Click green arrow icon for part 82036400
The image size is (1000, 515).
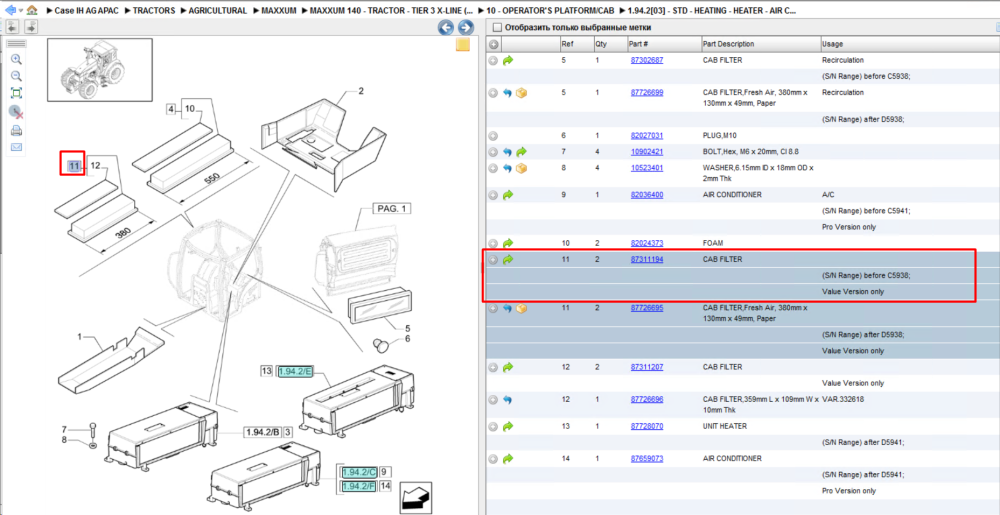click(508, 194)
